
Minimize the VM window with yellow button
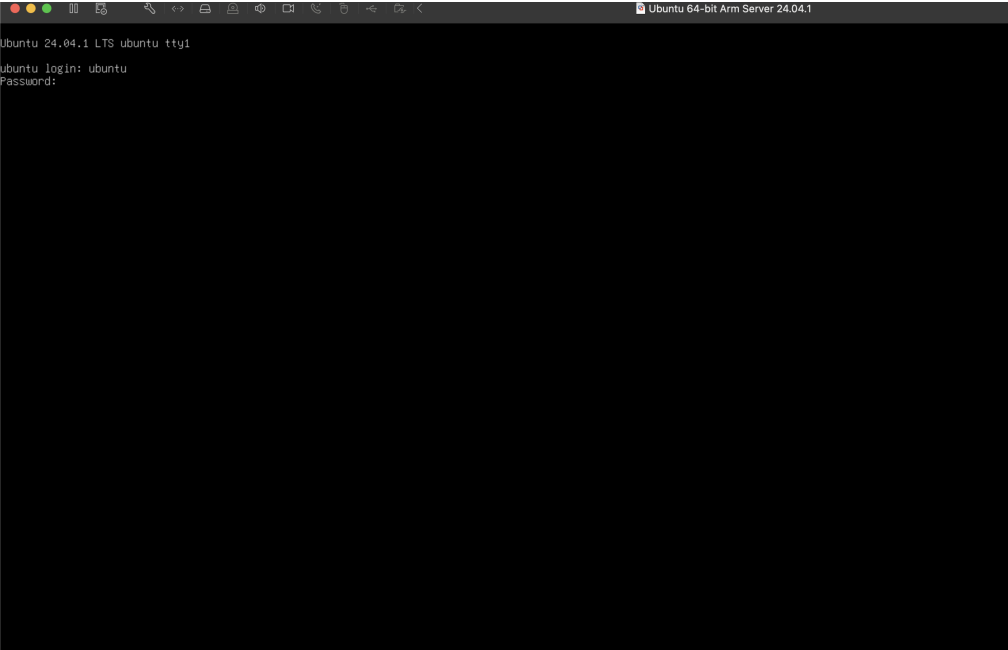click(31, 10)
